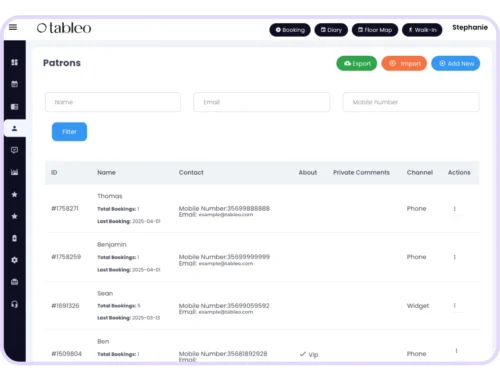Click mobile number 35699888888
Image resolution: width=500 pixels, height=383 pixels.
pos(248,208)
